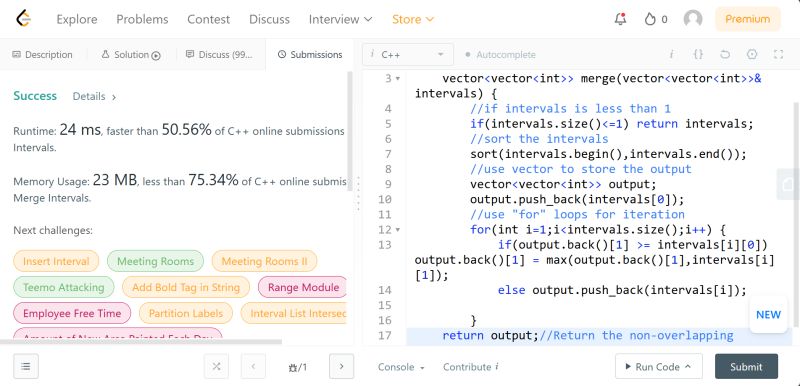Toggle fullscreen editor mode
800x386 pixels.
778,55
